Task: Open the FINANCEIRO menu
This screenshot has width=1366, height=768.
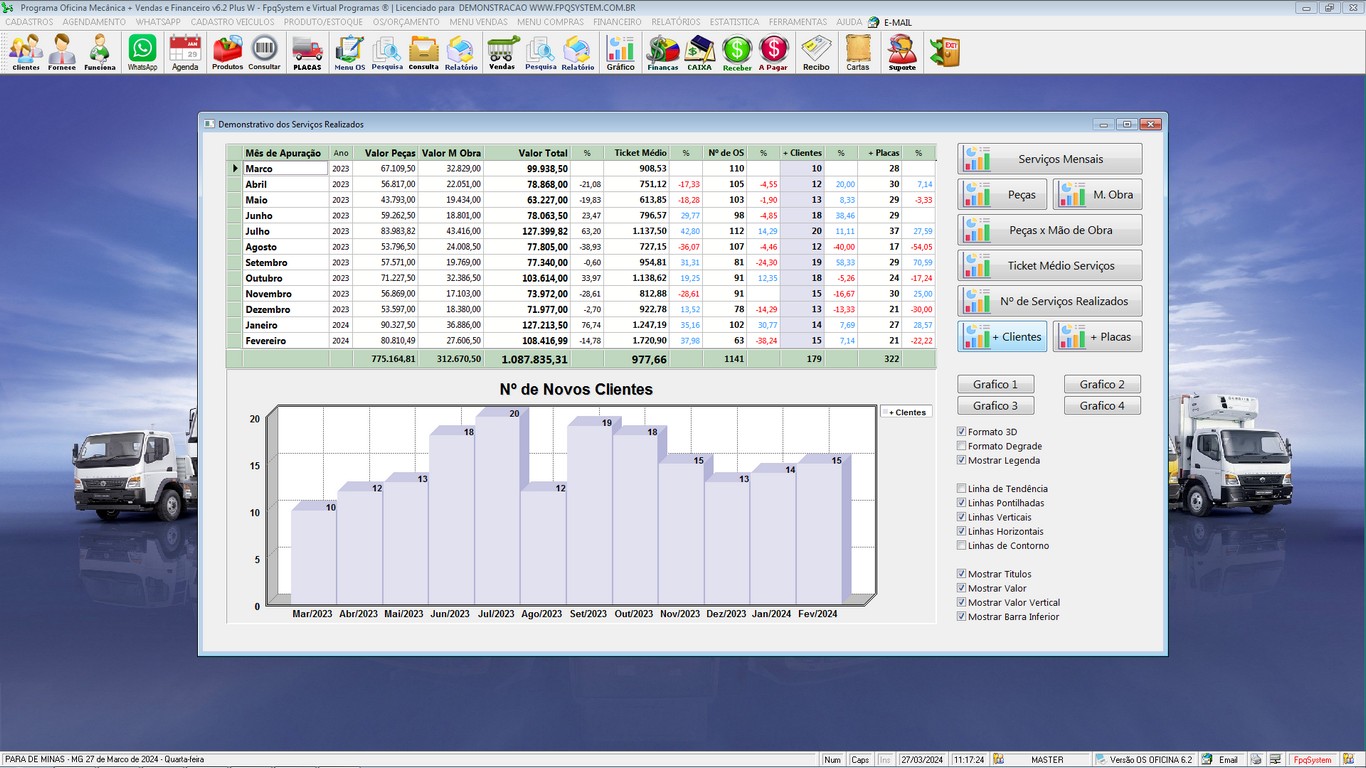Action: pos(617,22)
